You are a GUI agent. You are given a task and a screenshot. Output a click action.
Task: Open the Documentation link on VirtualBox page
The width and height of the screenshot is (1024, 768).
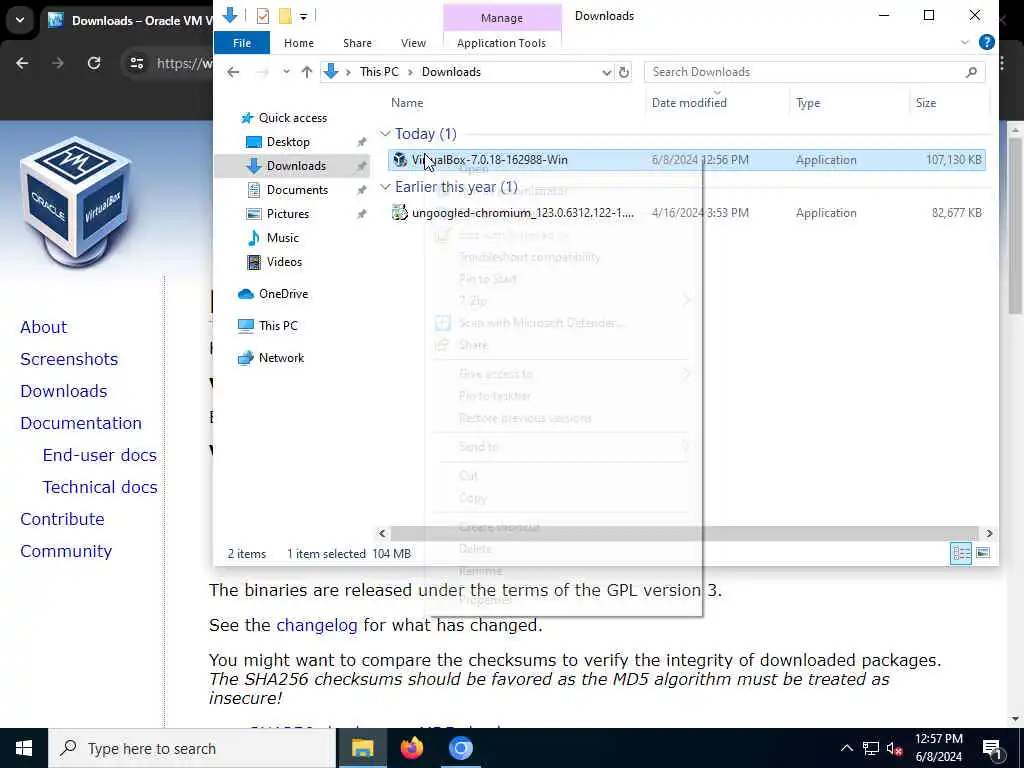[x=81, y=423]
